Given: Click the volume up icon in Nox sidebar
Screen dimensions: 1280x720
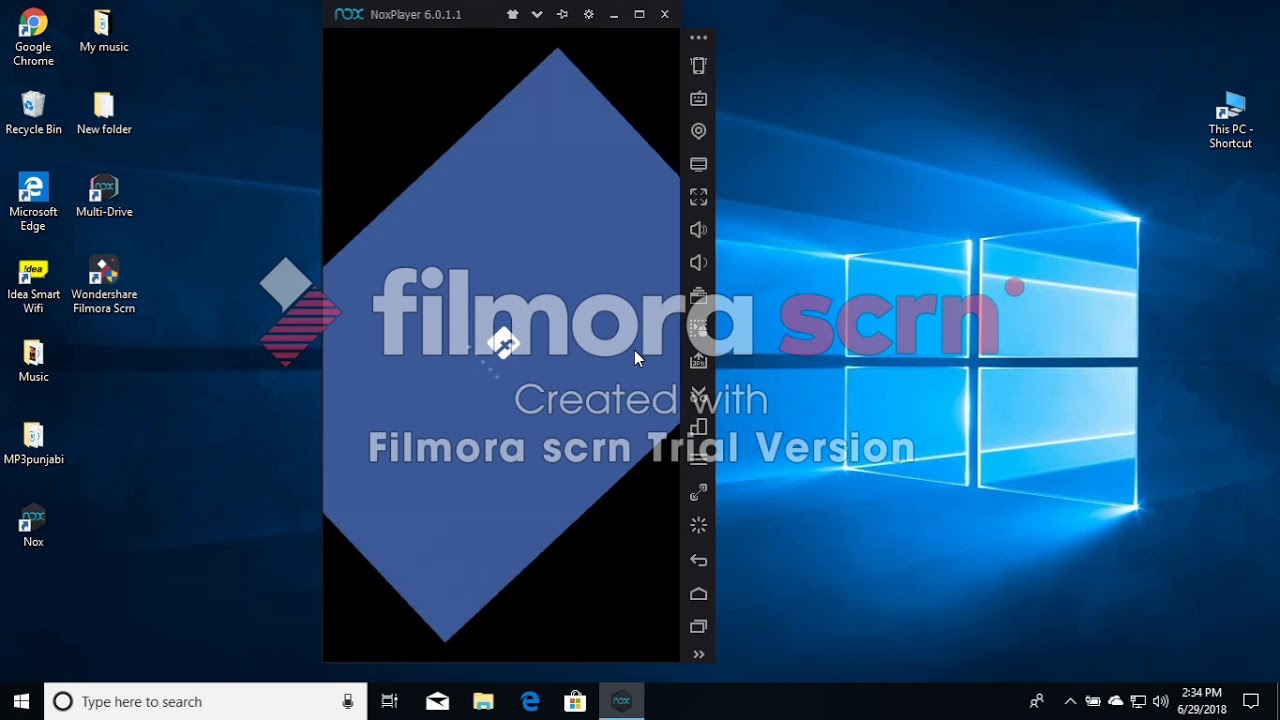Looking at the screenshot, I should point(698,230).
